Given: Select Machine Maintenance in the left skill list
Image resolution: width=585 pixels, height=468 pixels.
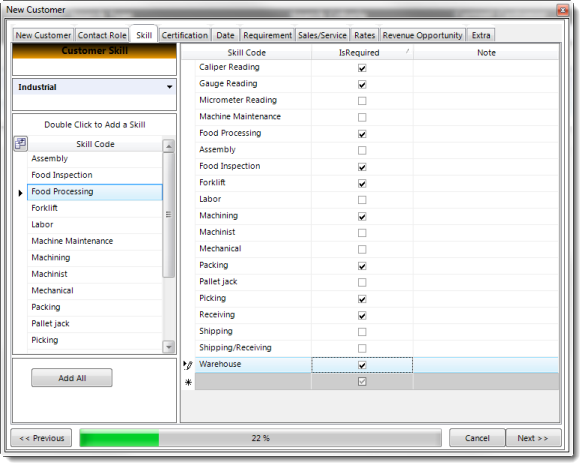Looking at the screenshot, I should pyautogui.click(x=95, y=241).
